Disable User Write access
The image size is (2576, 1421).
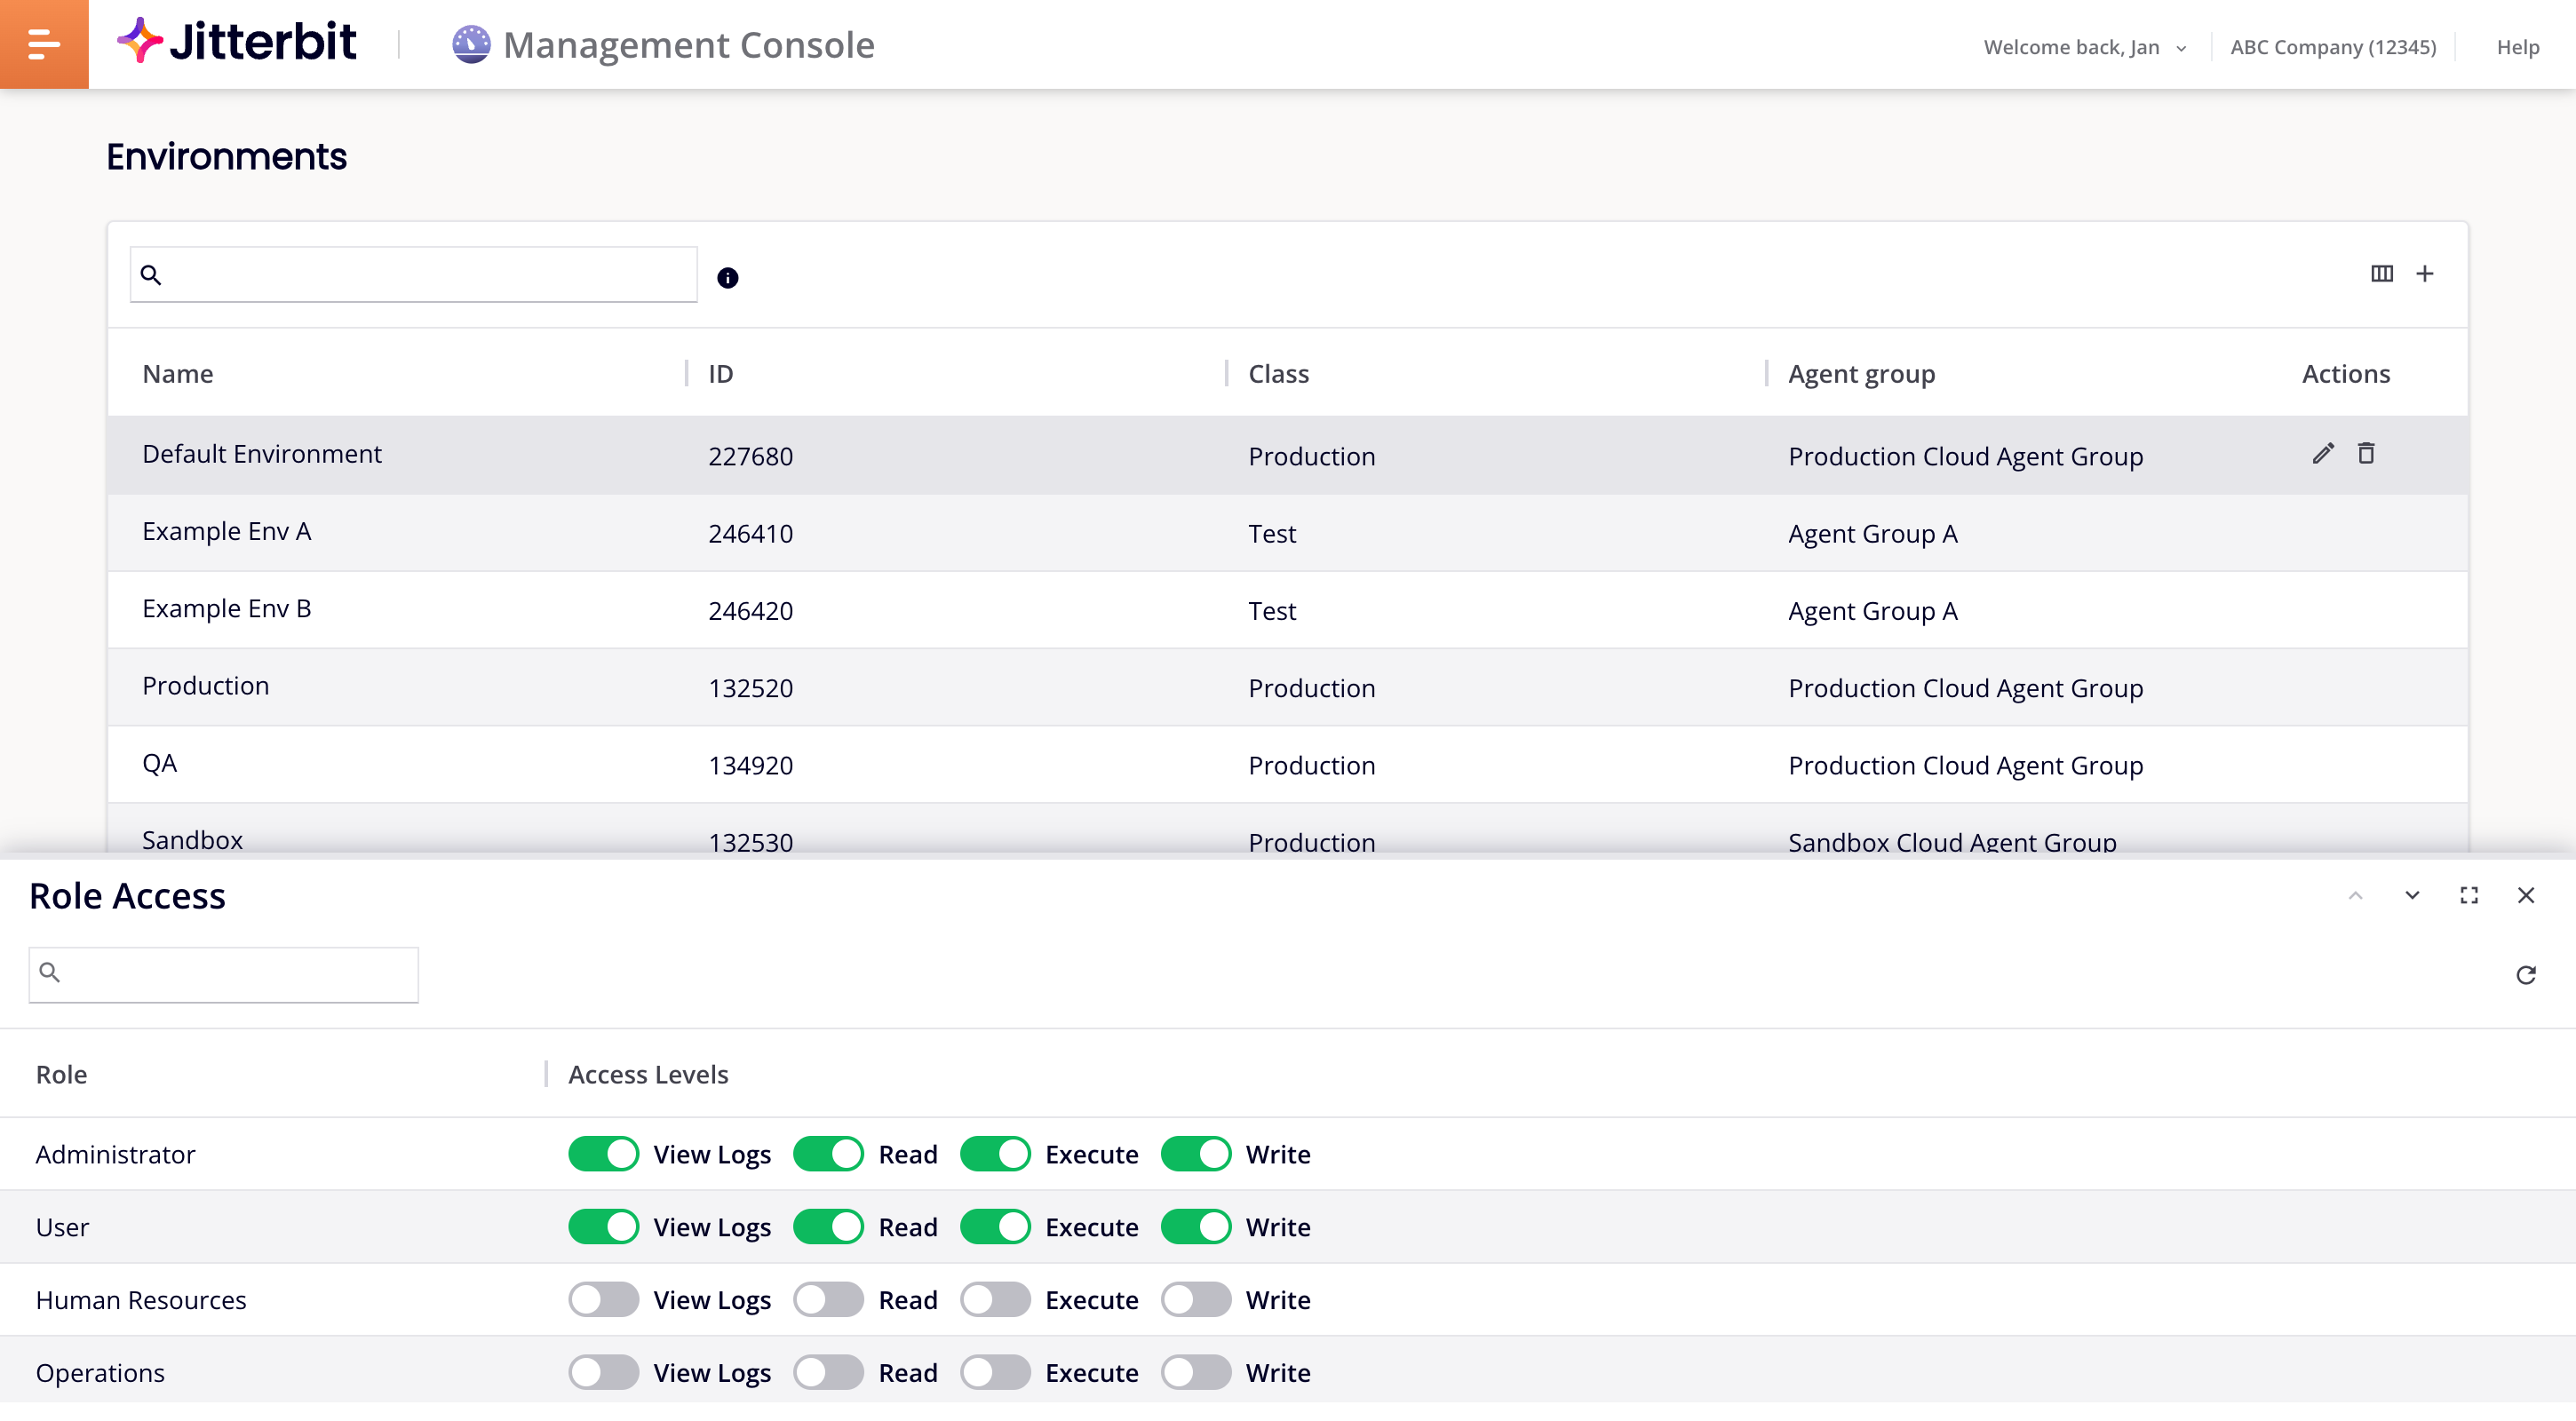click(1197, 1227)
